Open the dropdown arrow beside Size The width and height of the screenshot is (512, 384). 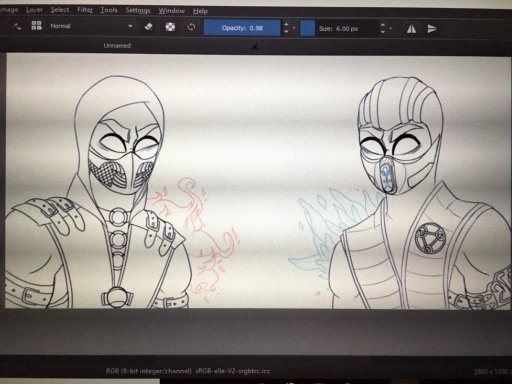[390, 29]
